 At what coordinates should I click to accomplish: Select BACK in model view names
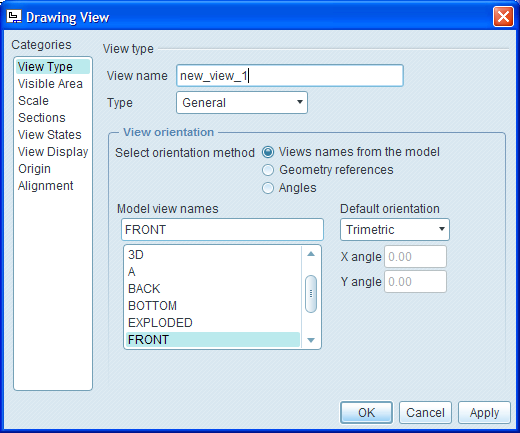pyautogui.click(x=213, y=289)
